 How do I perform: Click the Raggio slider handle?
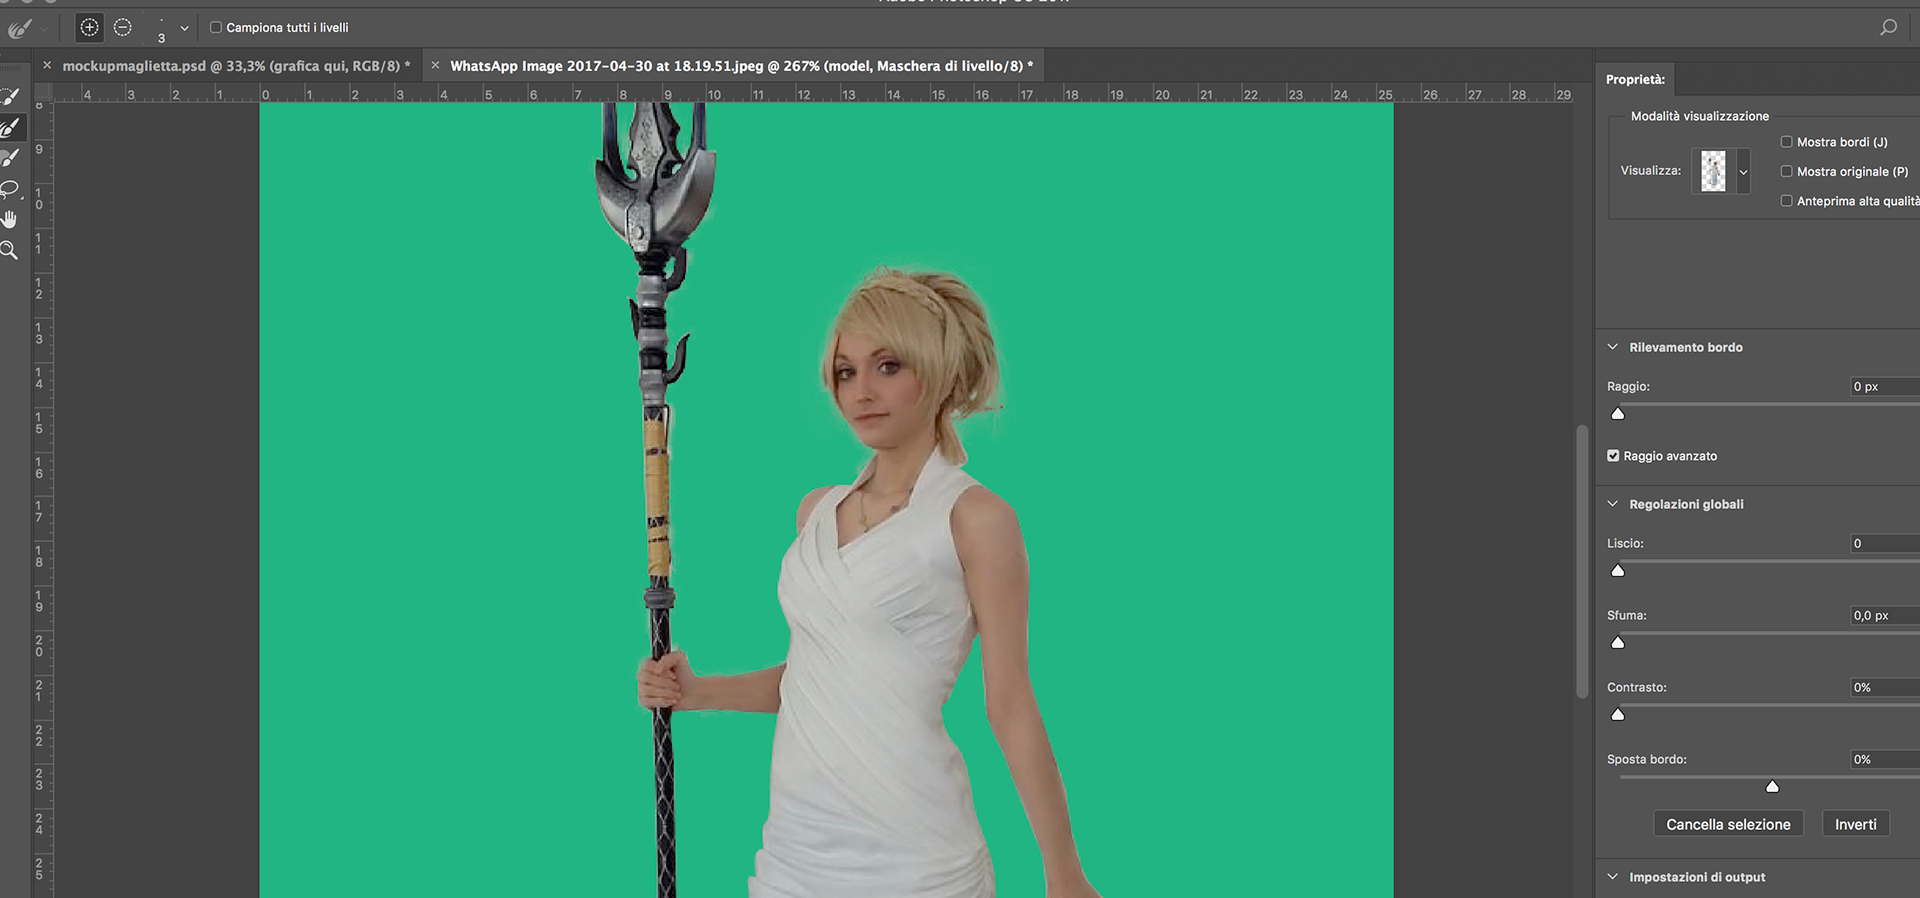point(1618,413)
